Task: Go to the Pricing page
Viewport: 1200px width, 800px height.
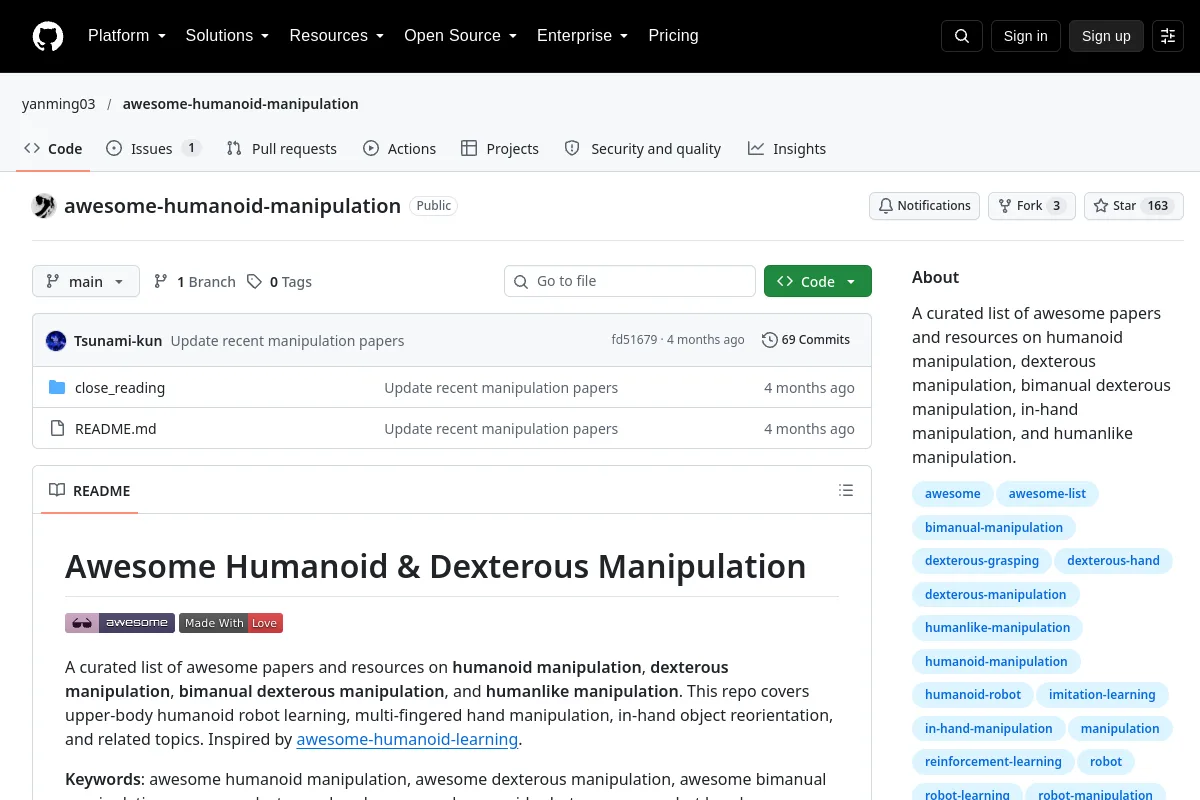Action: tap(673, 36)
